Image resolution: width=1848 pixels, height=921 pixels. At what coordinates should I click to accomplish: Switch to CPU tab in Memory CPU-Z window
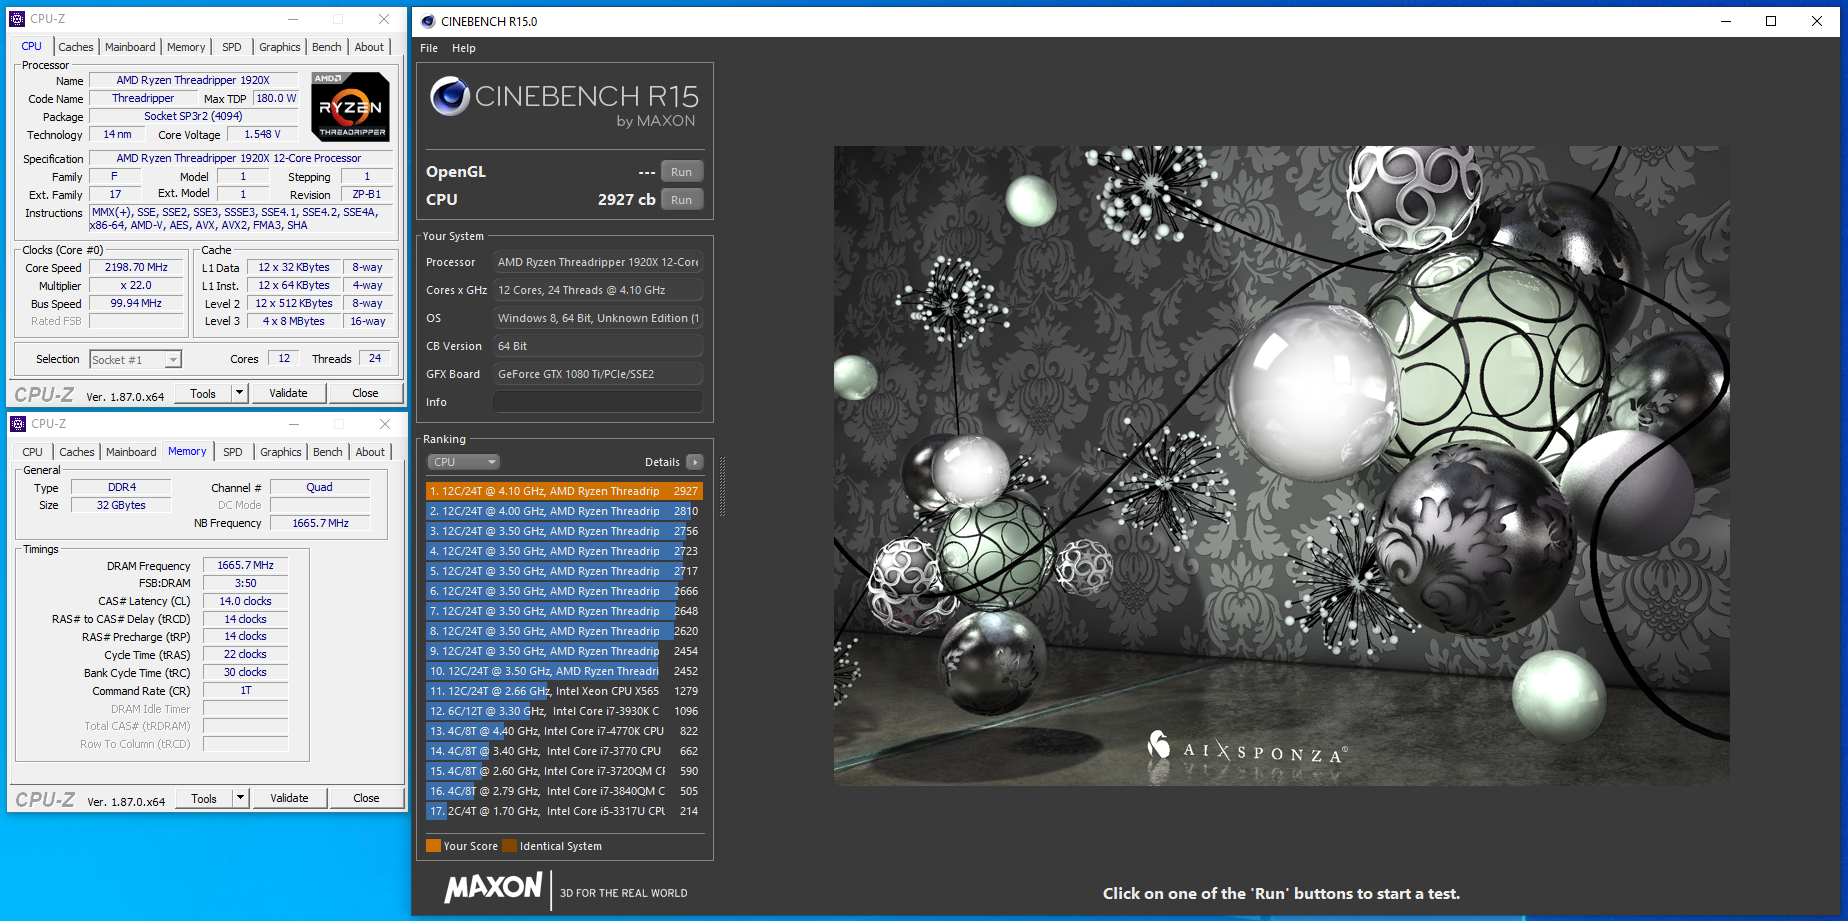(x=33, y=452)
